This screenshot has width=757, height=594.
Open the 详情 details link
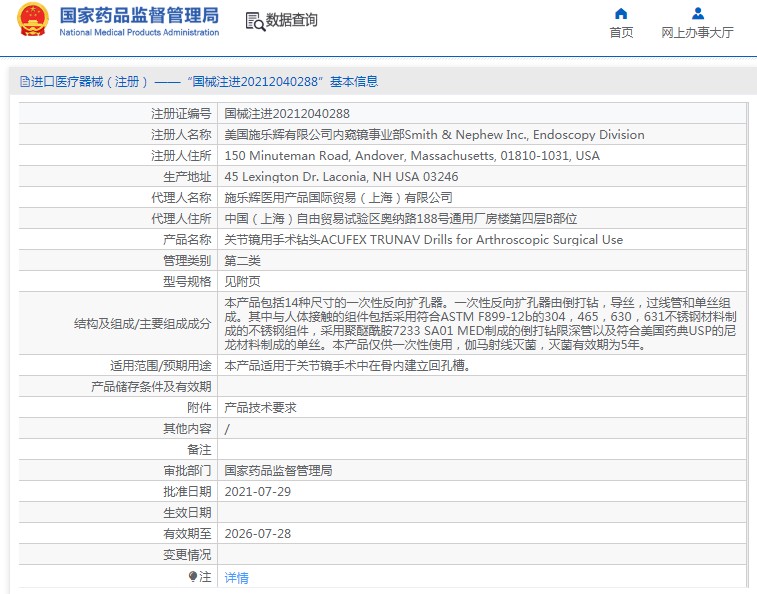(237, 578)
